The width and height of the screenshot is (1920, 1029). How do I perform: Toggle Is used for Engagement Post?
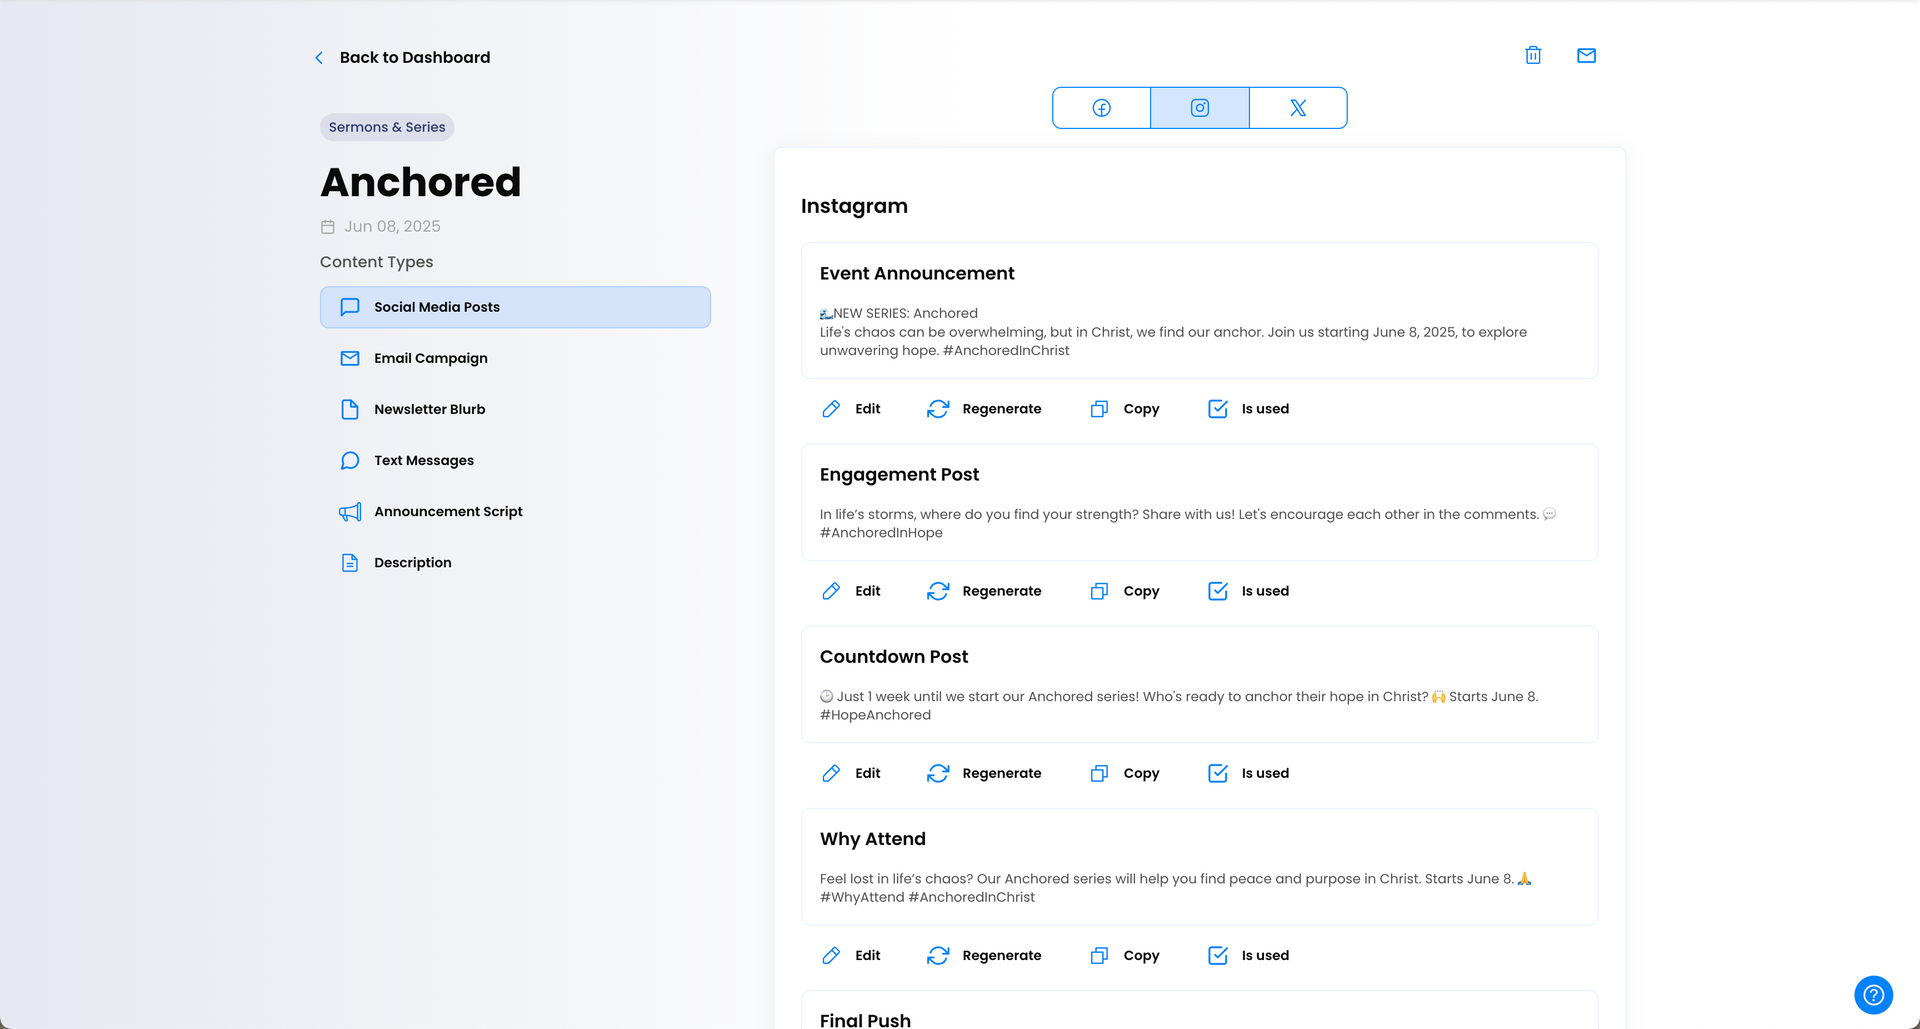1249,591
